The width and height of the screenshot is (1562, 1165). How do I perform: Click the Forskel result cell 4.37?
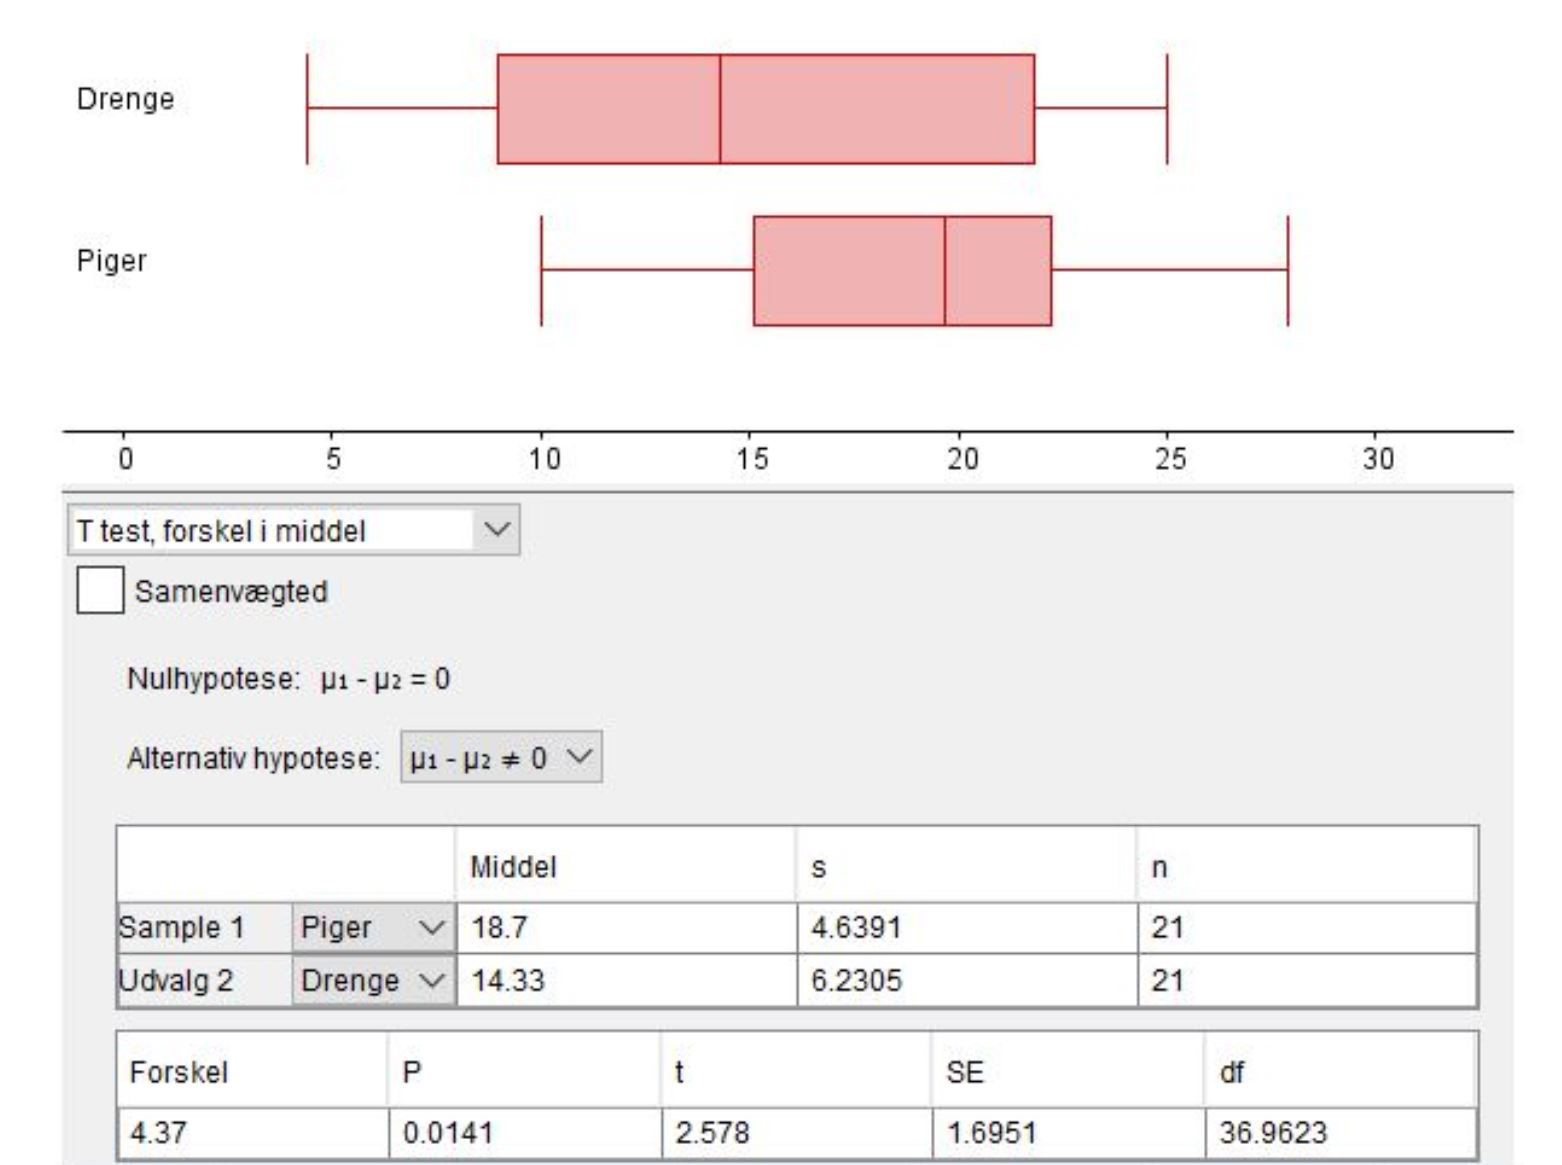252,1133
